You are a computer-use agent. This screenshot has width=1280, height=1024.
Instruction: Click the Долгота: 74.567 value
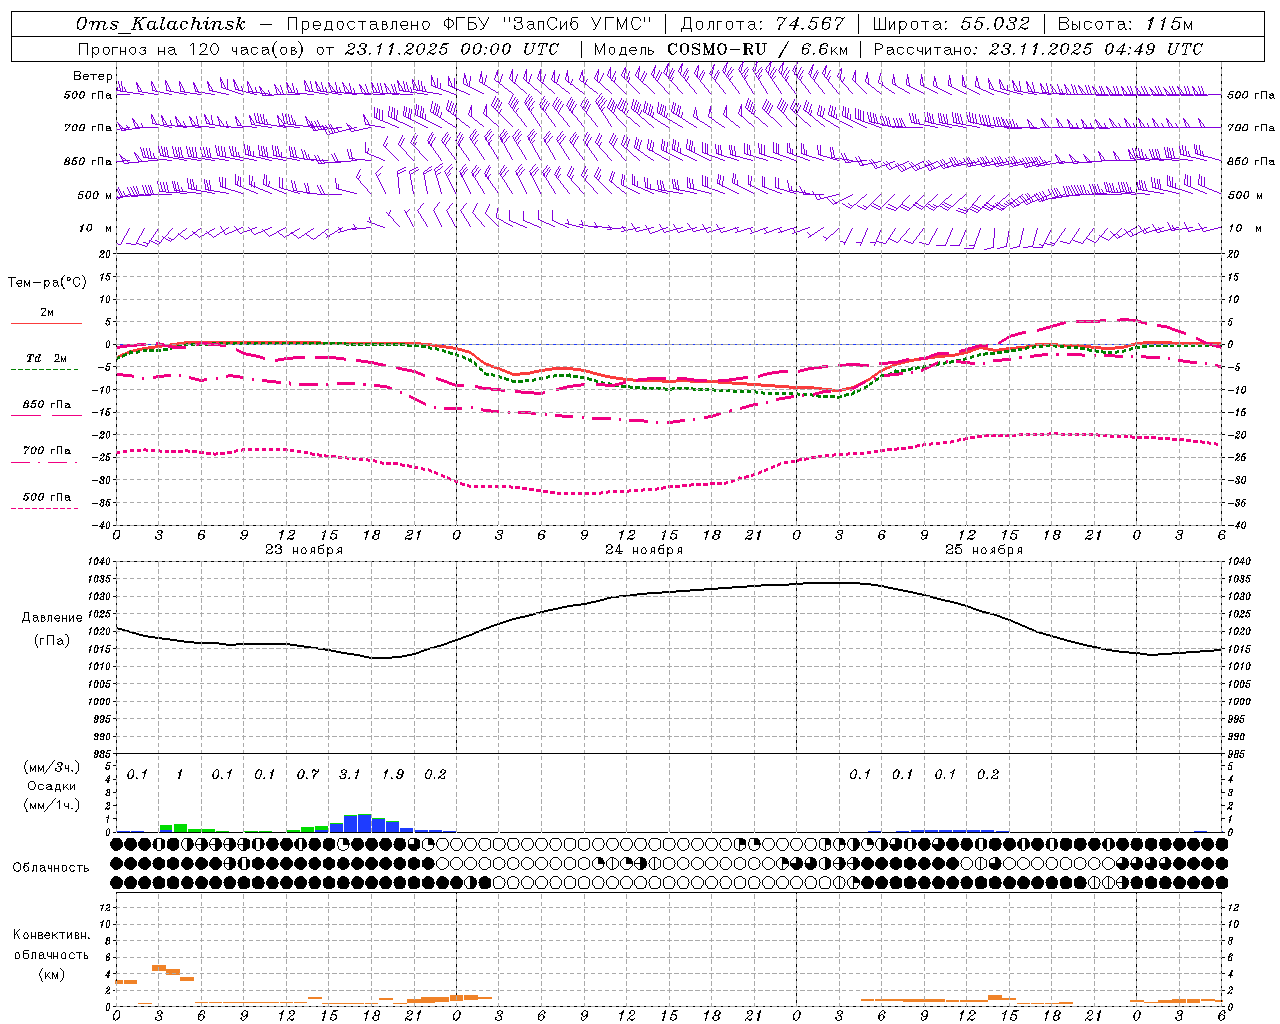[x=762, y=24]
